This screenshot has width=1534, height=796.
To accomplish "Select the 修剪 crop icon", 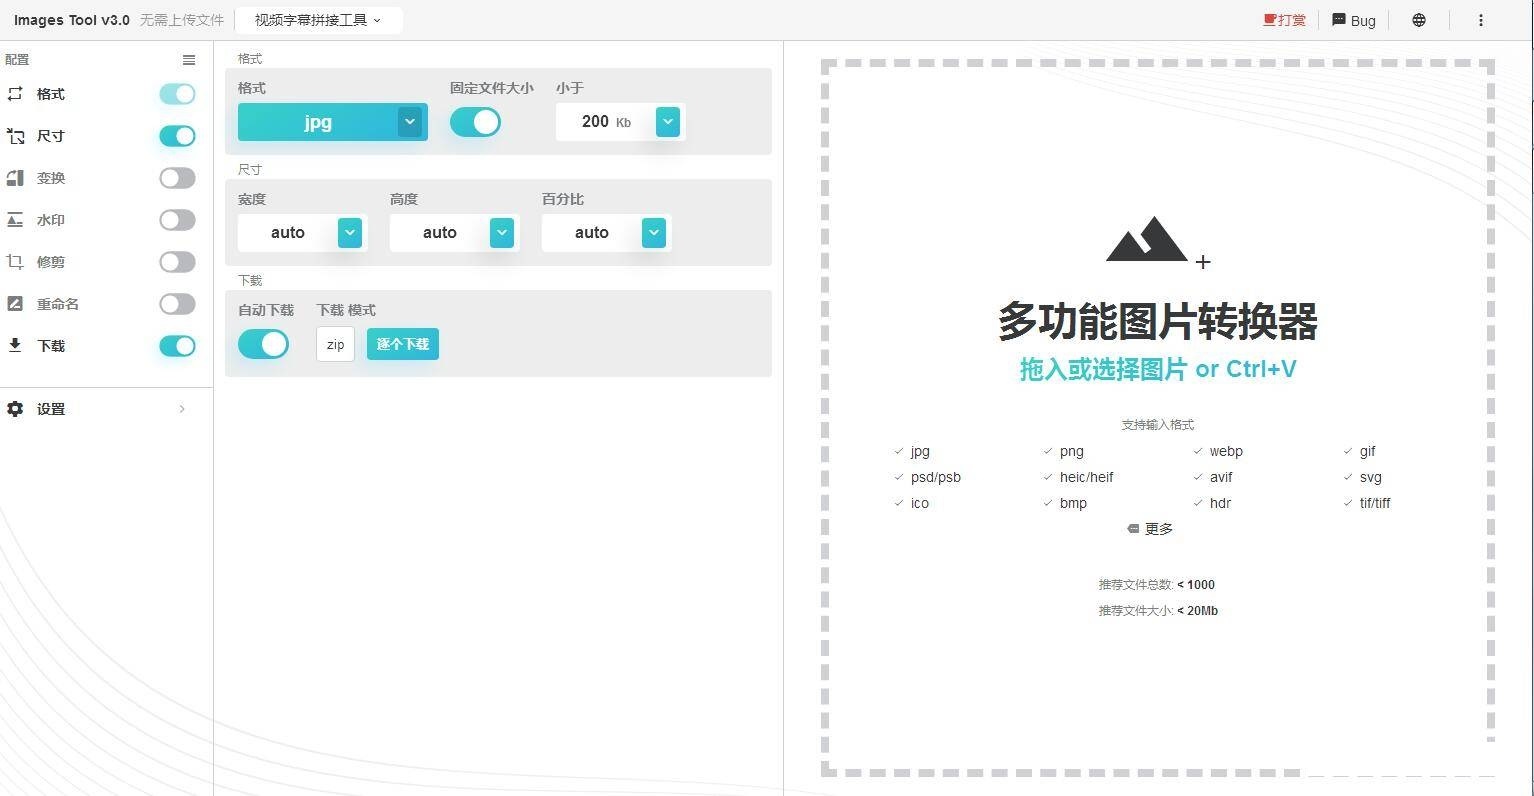I will point(15,262).
